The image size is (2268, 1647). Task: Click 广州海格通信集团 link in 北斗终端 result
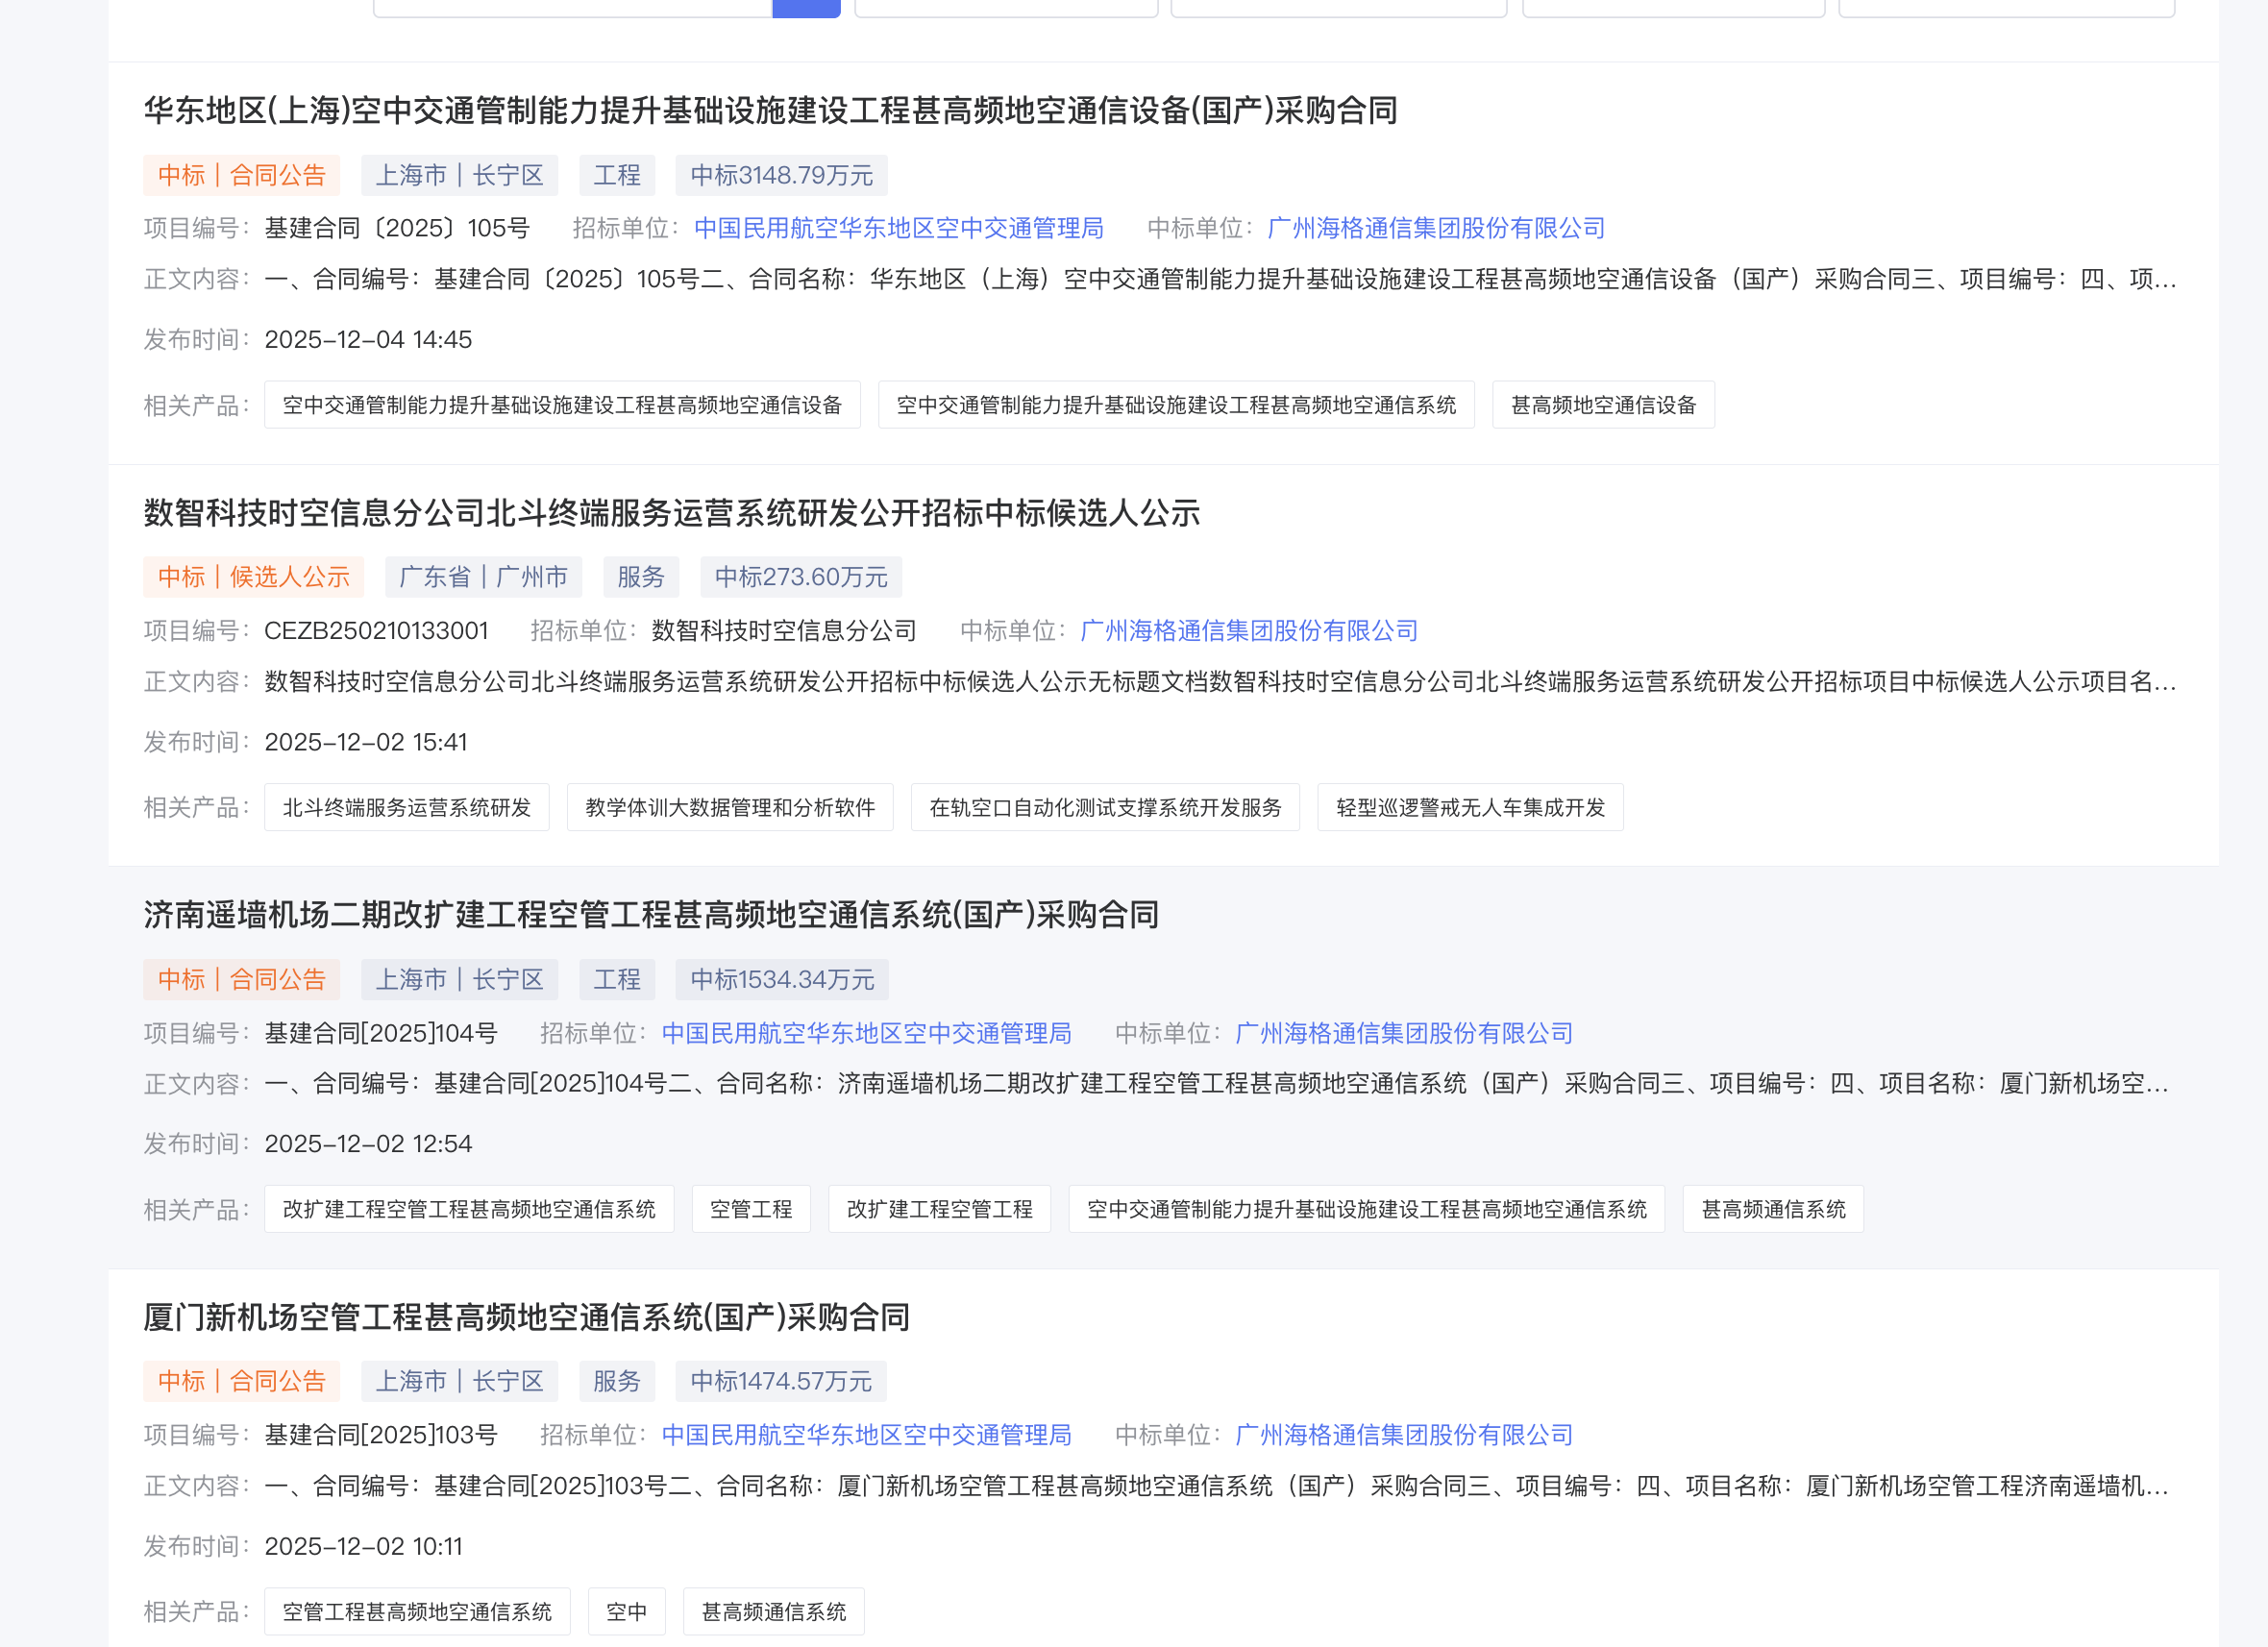click(1249, 630)
